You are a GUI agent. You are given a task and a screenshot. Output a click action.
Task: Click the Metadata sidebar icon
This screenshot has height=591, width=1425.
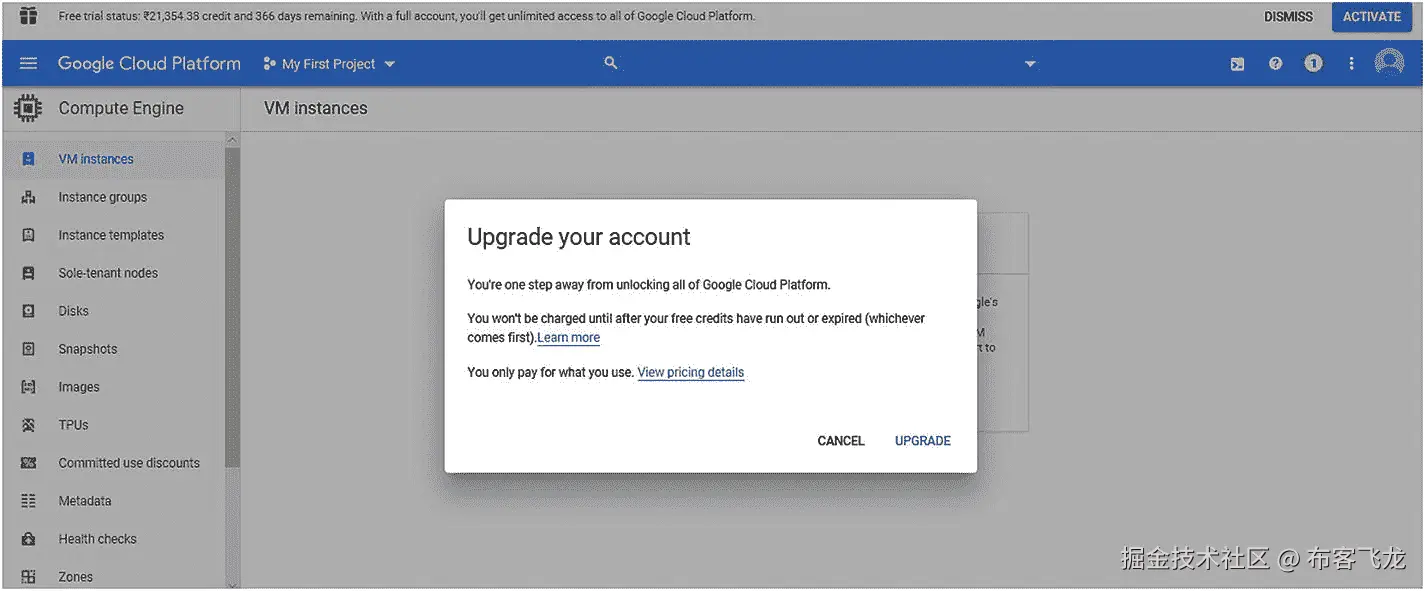tap(28, 501)
